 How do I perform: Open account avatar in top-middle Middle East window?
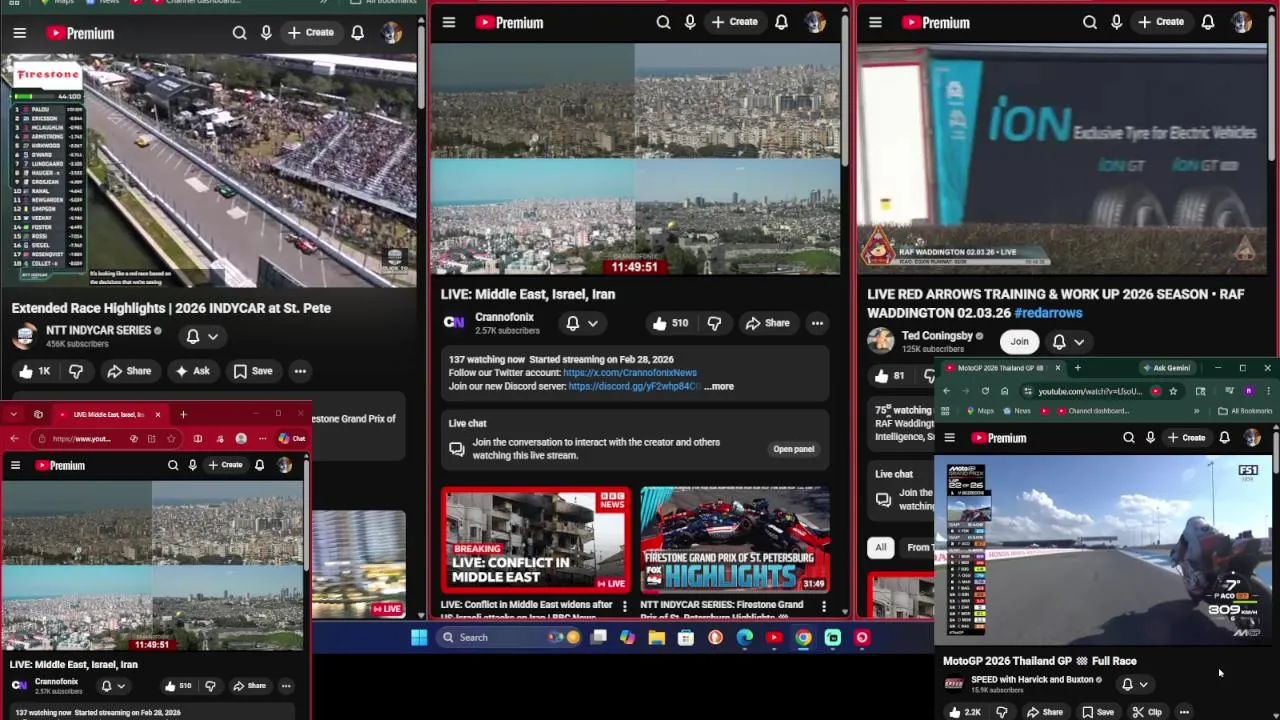pos(816,22)
